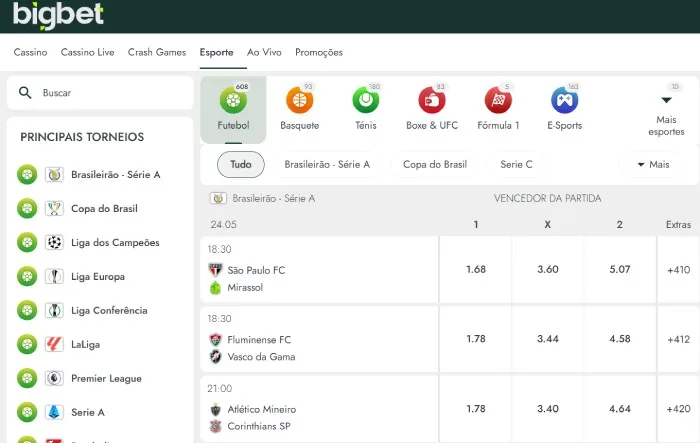Open +410 extras for São Paulo match

pyautogui.click(x=679, y=270)
